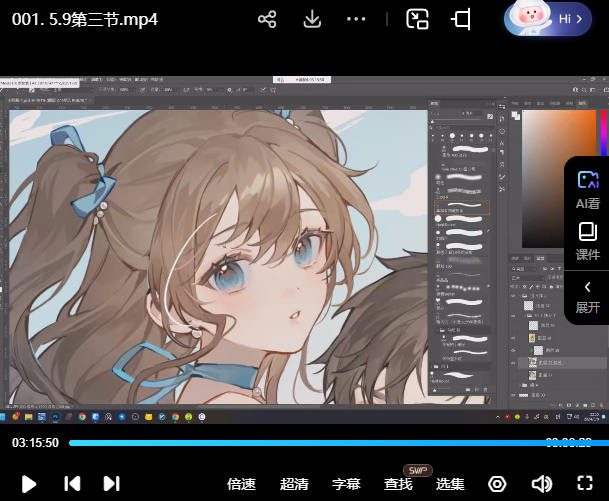The width and height of the screenshot is (609, 501).
Task: Open the AI看 side panel
Action: tap(587, 188)
